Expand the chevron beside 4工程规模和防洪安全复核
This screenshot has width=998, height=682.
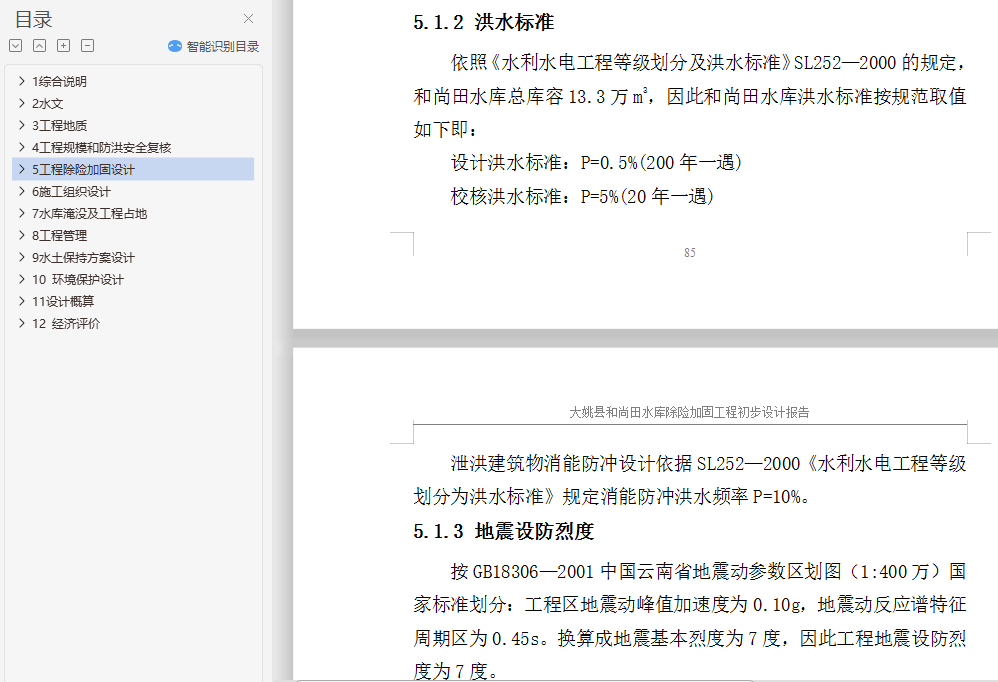(x=22, y=147)
